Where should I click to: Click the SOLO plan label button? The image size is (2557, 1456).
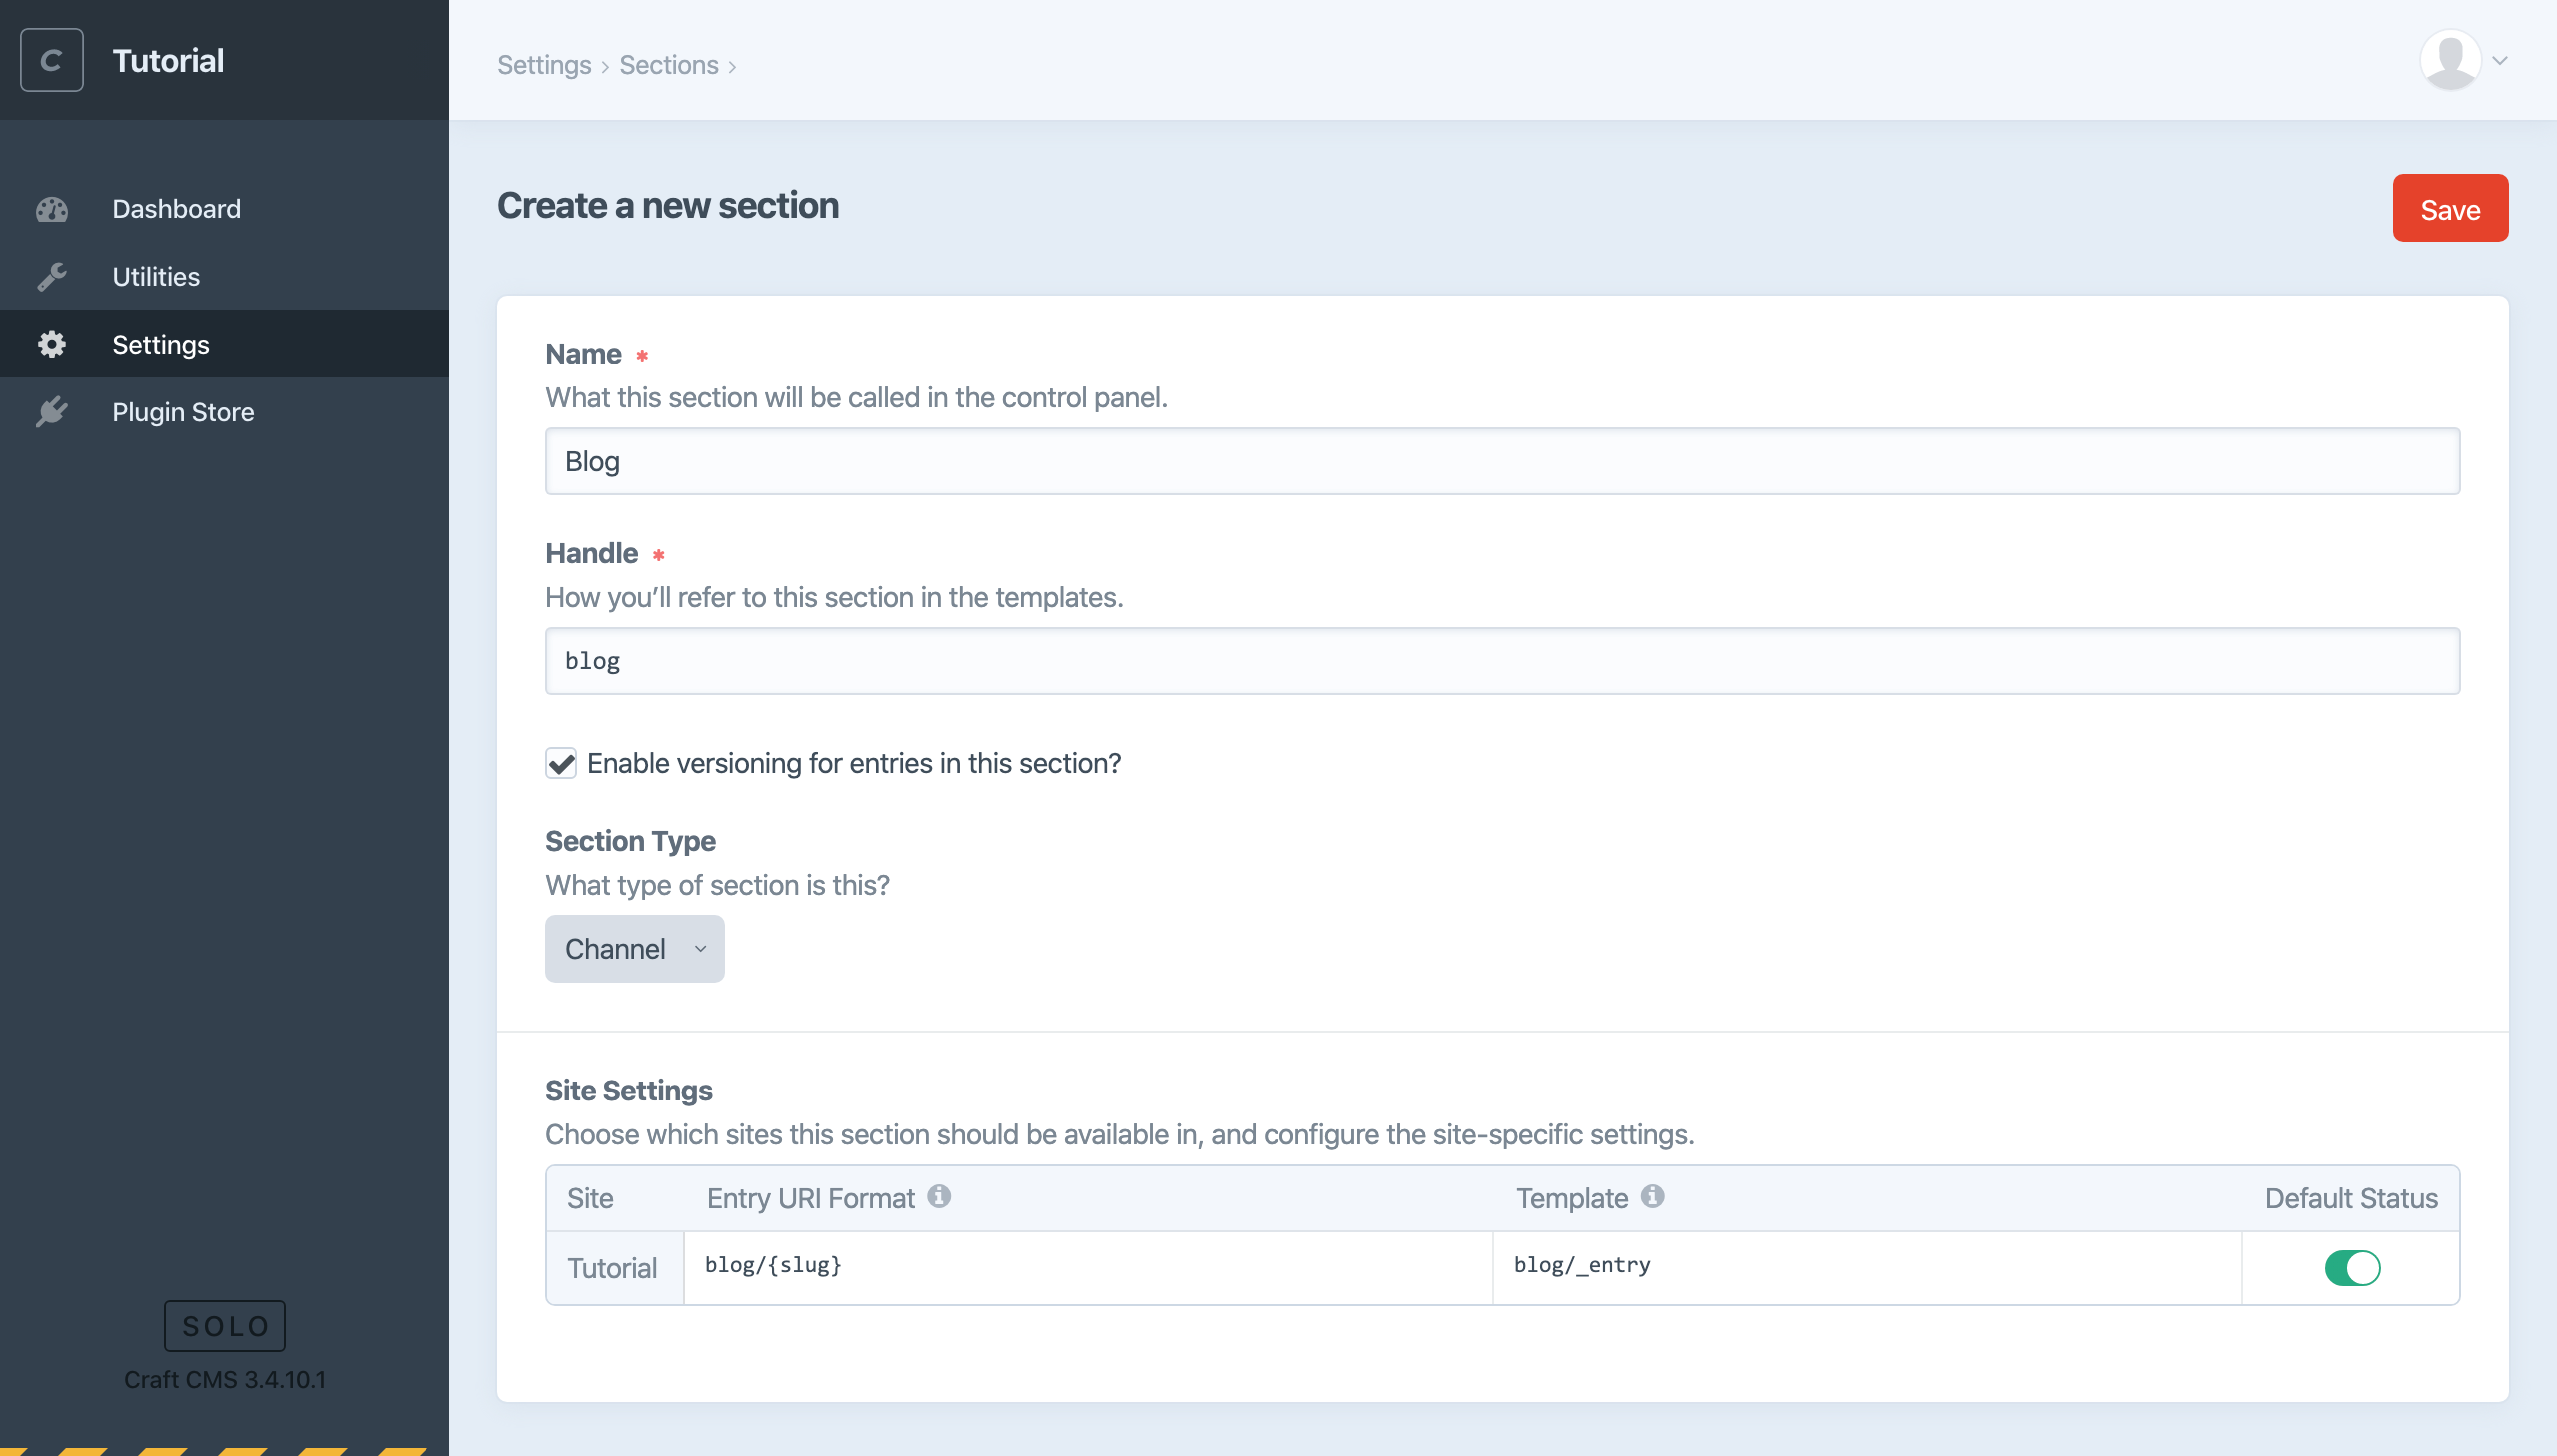click(225, 1326)
